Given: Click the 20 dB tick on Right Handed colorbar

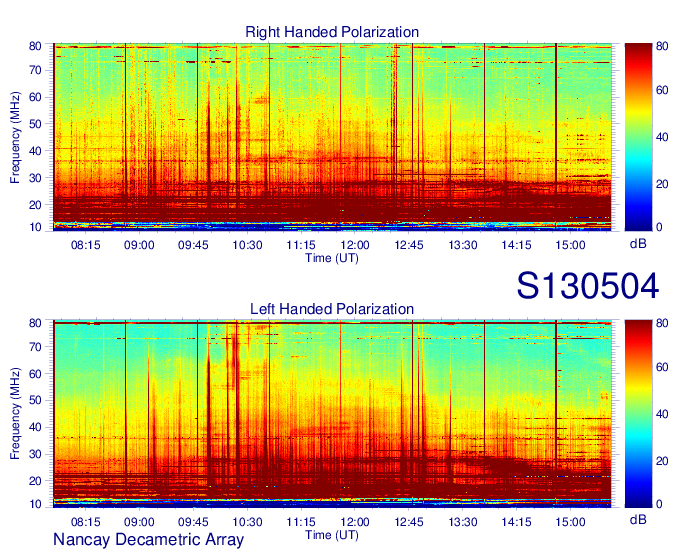Looking at the screenshot, I should point(662,184).
